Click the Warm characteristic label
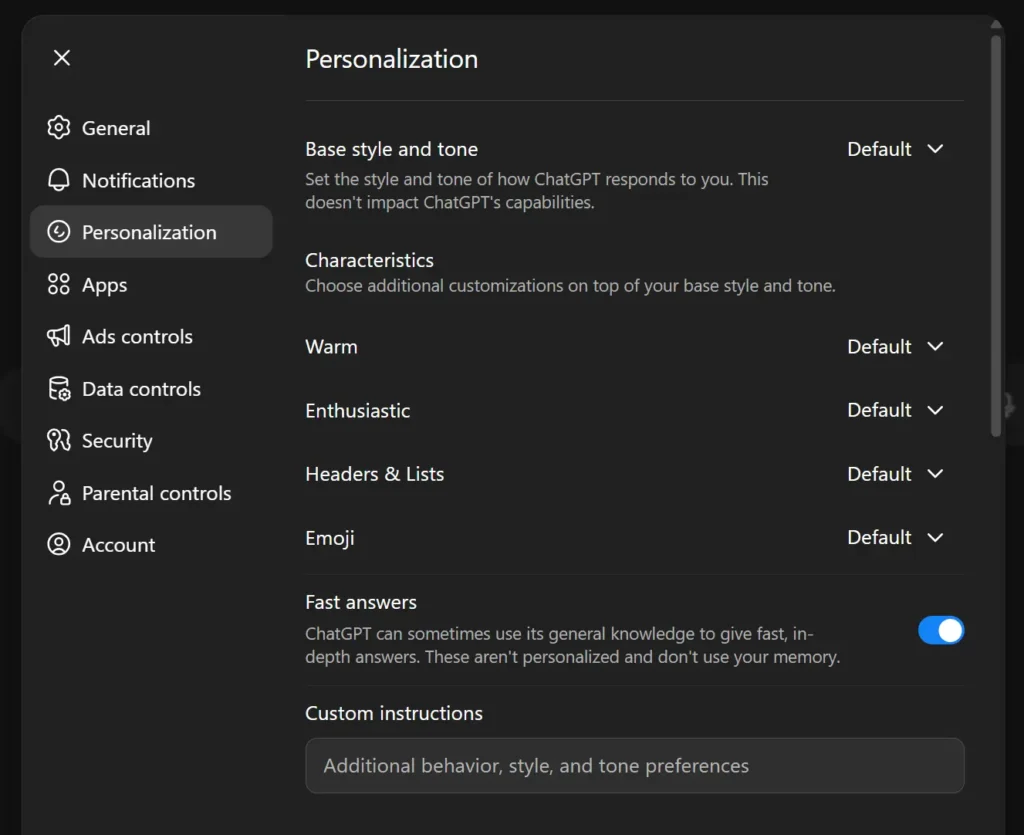 coord(332,346)
